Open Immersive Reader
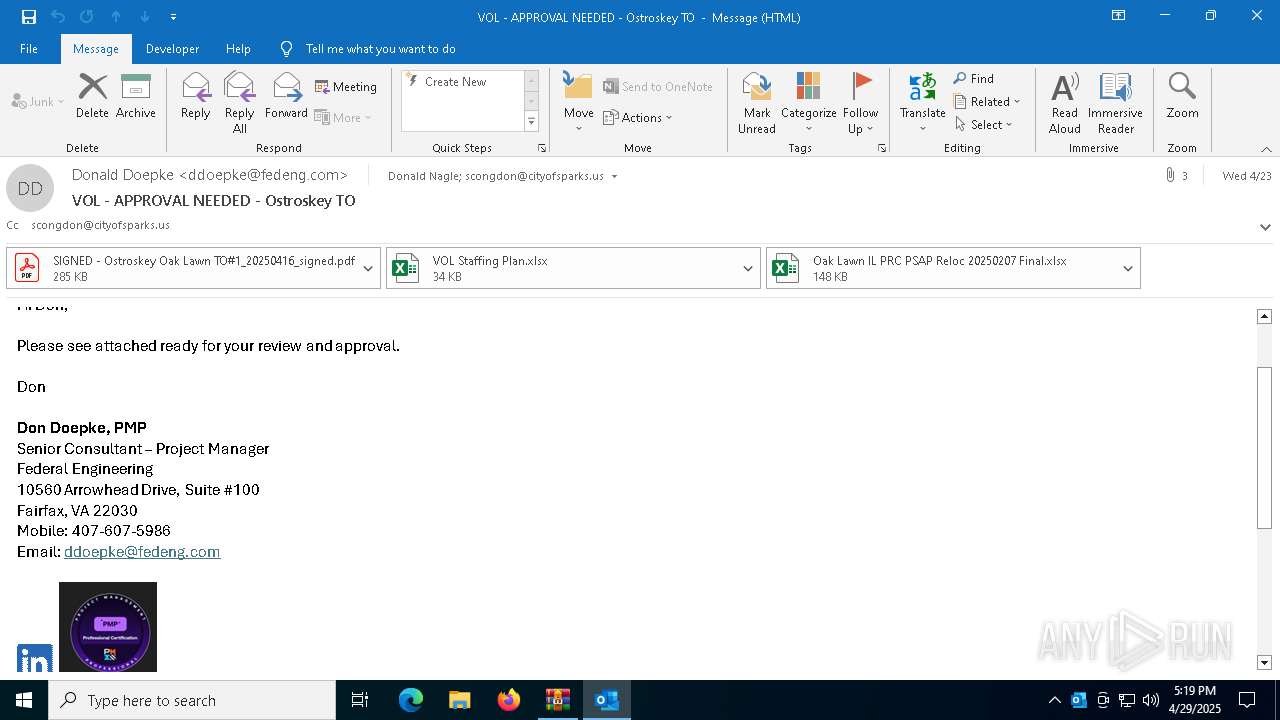 1116,103
